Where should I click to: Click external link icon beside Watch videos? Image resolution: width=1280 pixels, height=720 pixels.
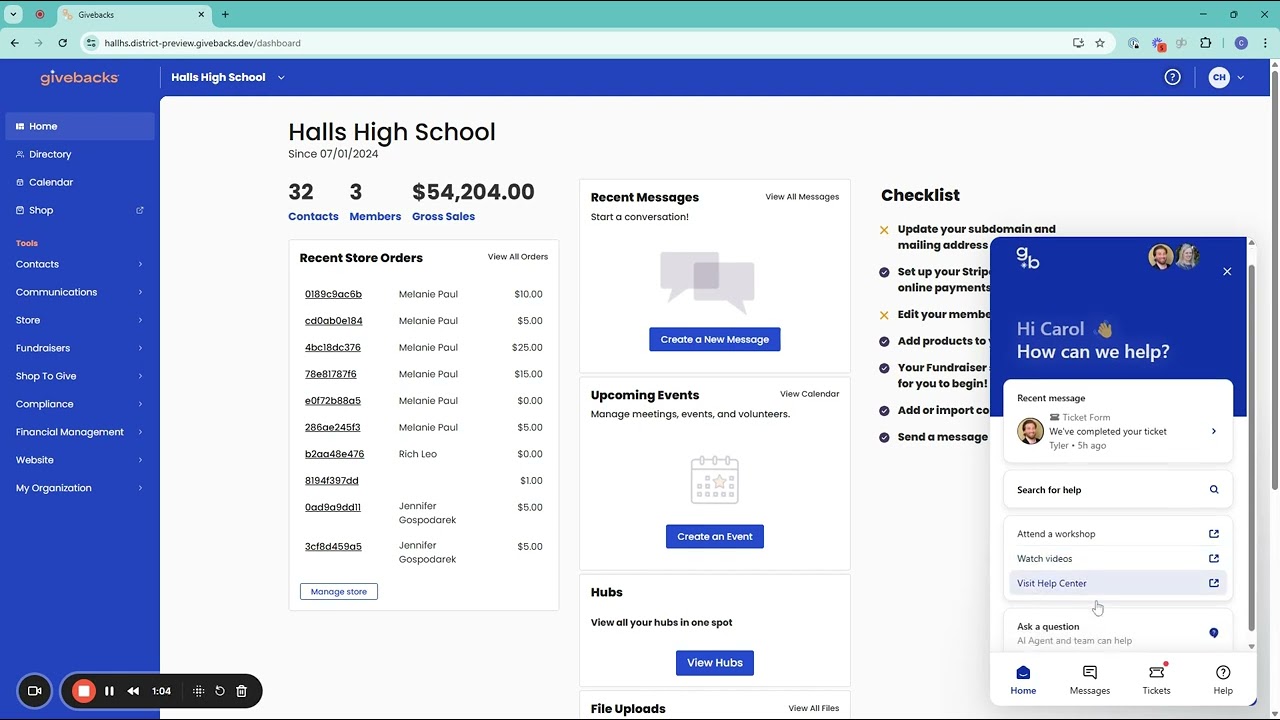(1214, 558)
